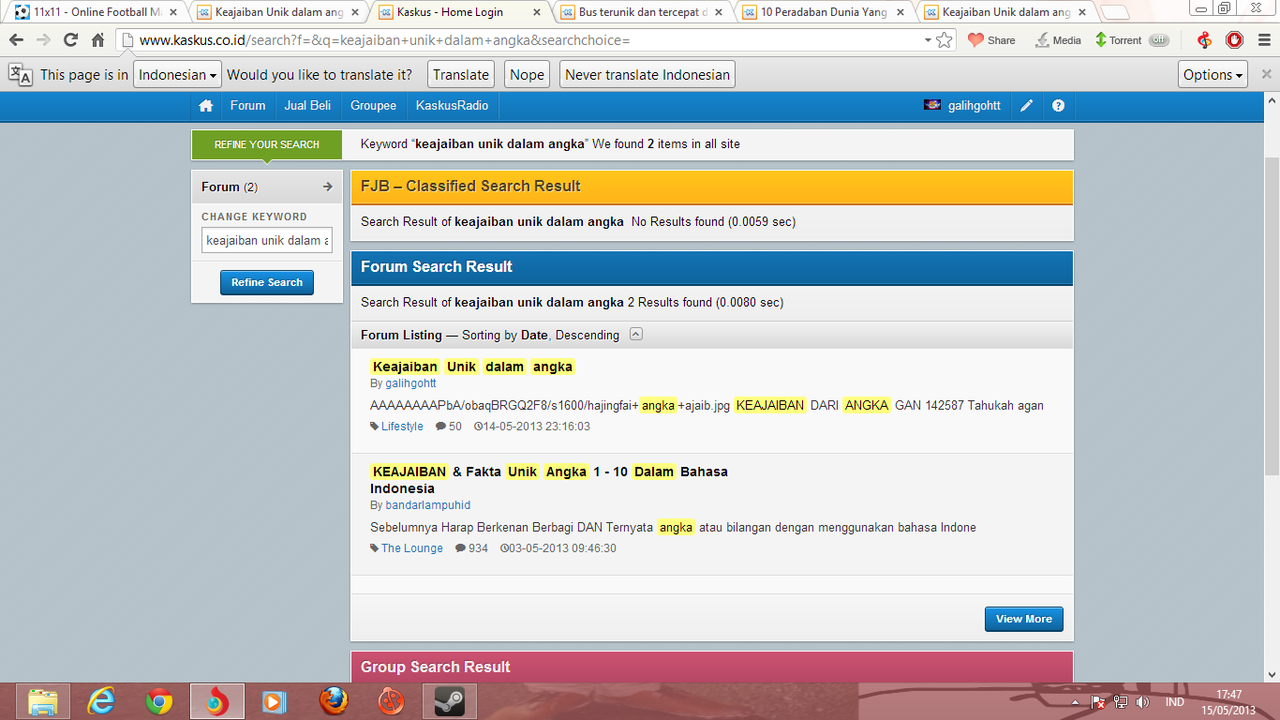The image size is (1280, 720).
Task: Switch to the Kaskus - Home Login tab
Action: tap(458, 13)
